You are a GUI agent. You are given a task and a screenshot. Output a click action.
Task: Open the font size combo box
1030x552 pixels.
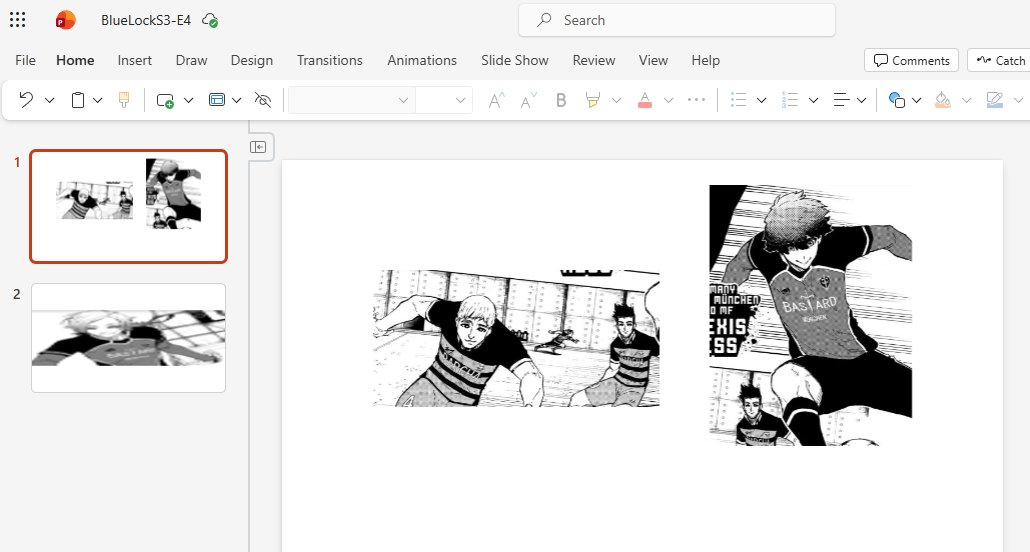[x=444, y=100]
